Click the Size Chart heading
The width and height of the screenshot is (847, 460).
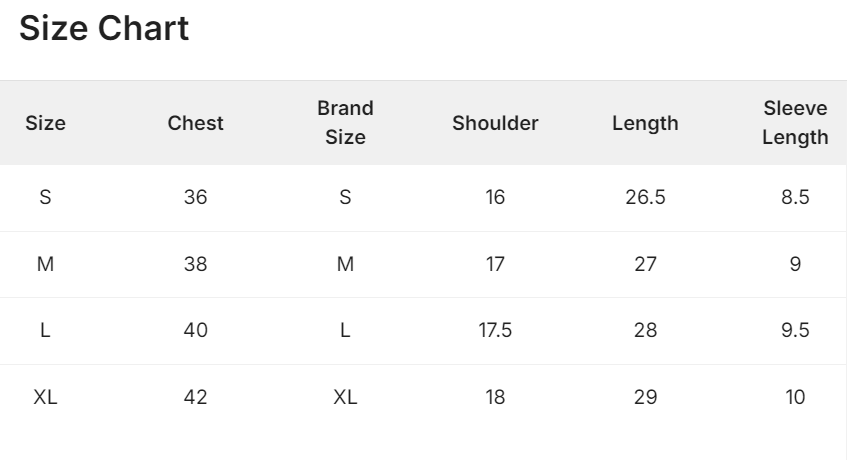click(x=104, y=28)
